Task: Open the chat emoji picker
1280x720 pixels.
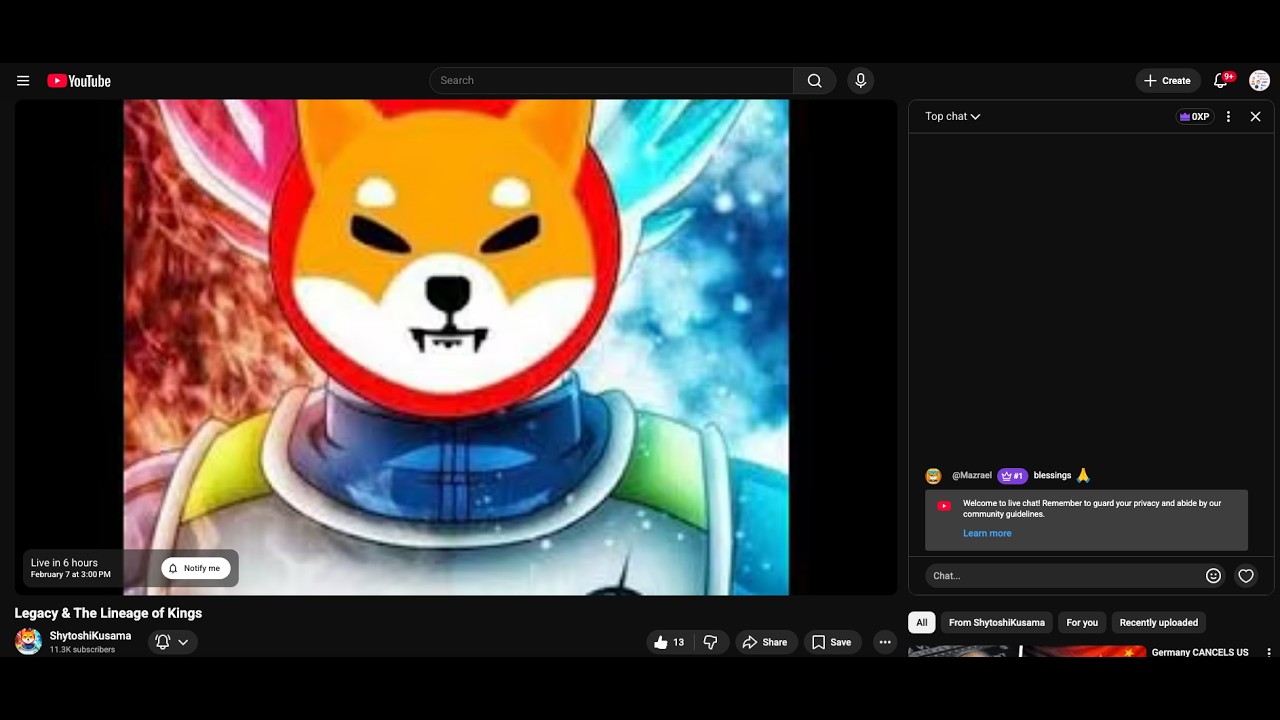Action: 1213,576
